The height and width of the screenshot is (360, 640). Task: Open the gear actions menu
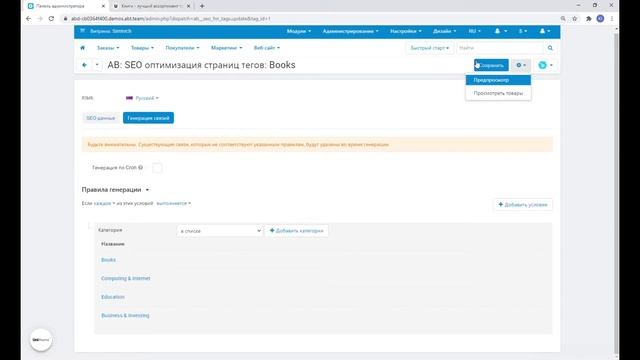521,65
